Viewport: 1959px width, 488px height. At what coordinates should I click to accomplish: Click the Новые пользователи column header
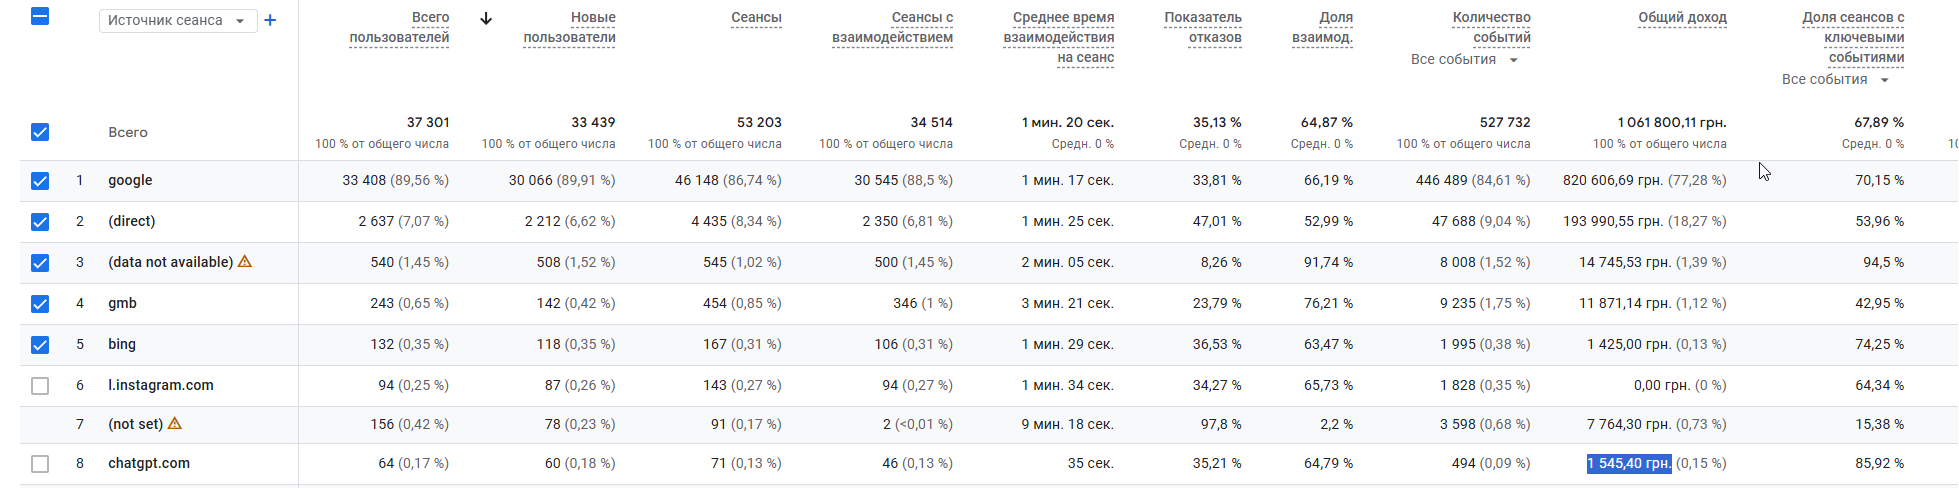[569, 28]
